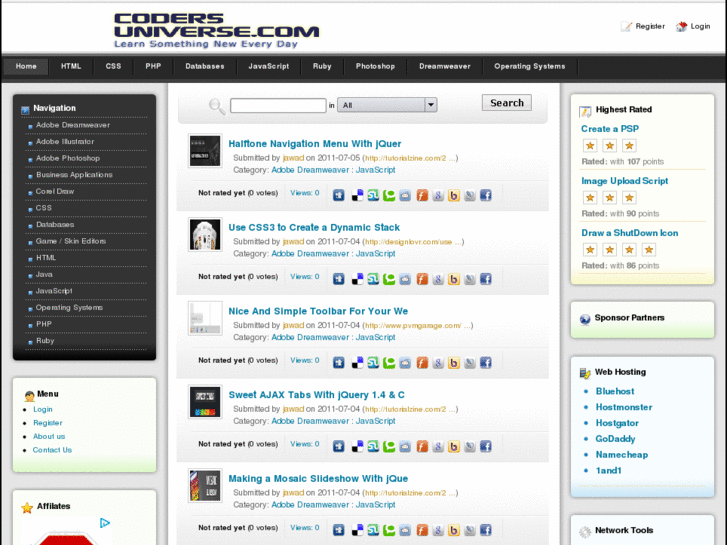Visit the Bluehost web hosting link
Viewport: 727px width, 545px height.
click(x=615, y=391)
